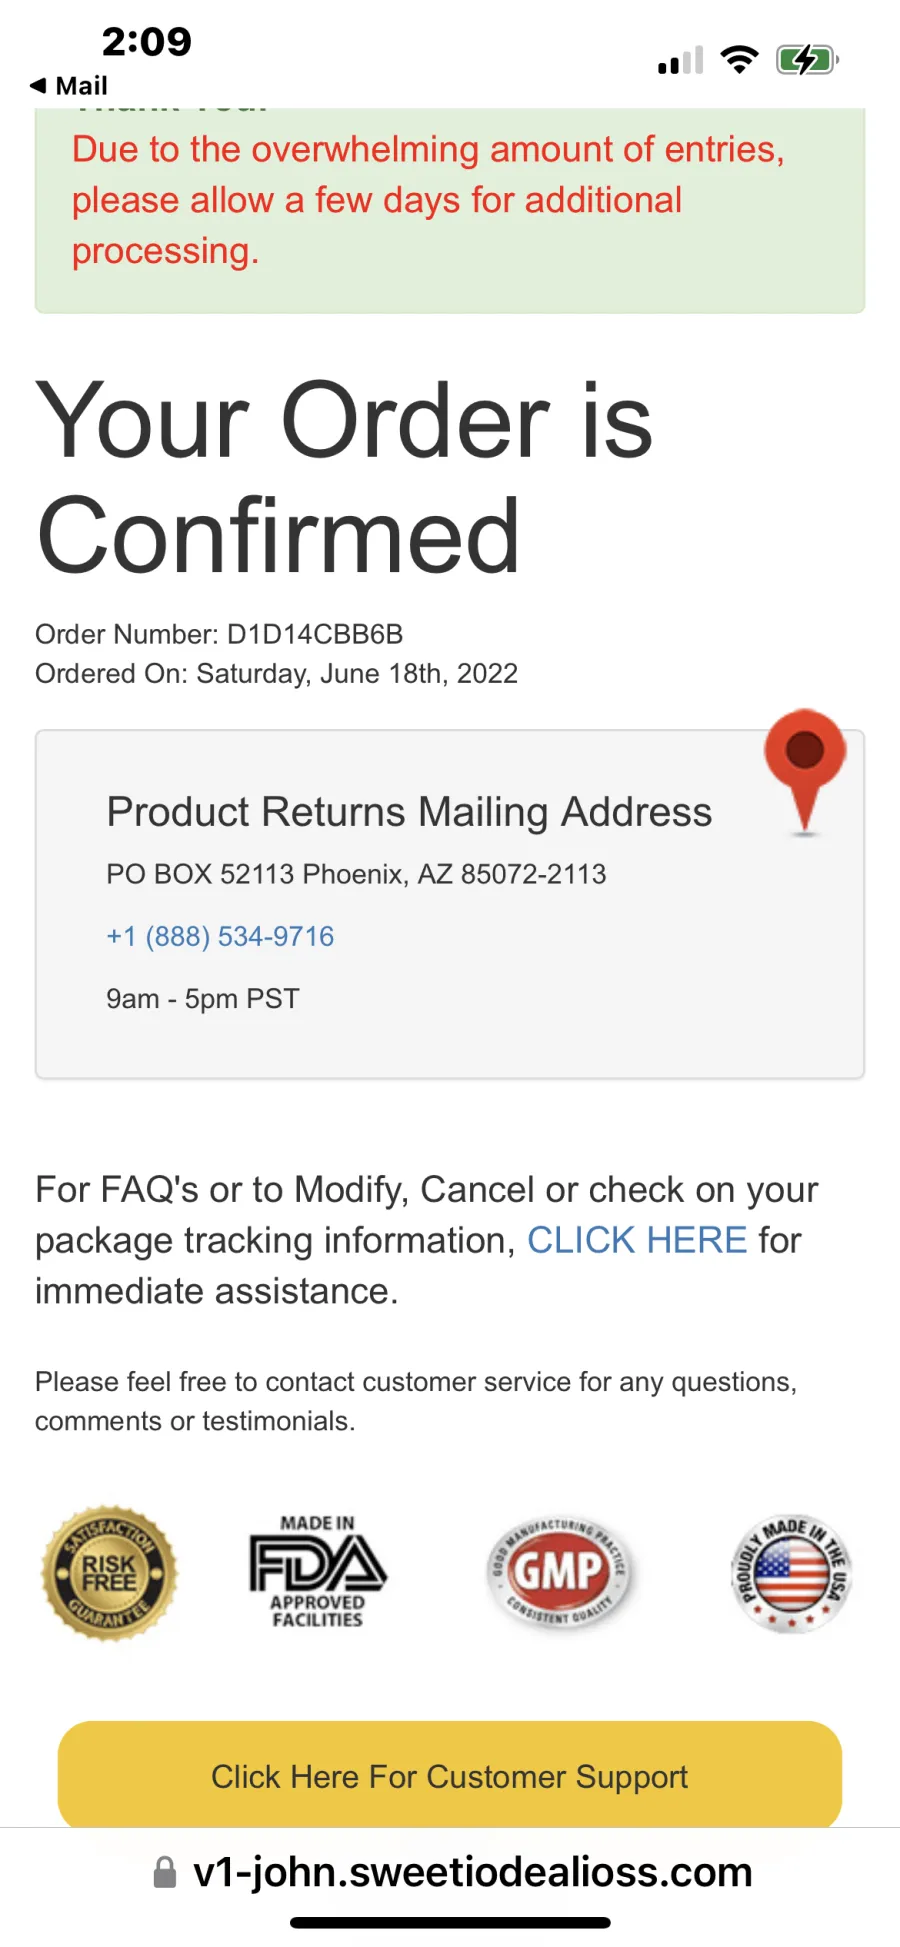This screenshot has width=900, height=1947.
Task: Tap the green processing notice banner
Action: click(x=450, y=210)
